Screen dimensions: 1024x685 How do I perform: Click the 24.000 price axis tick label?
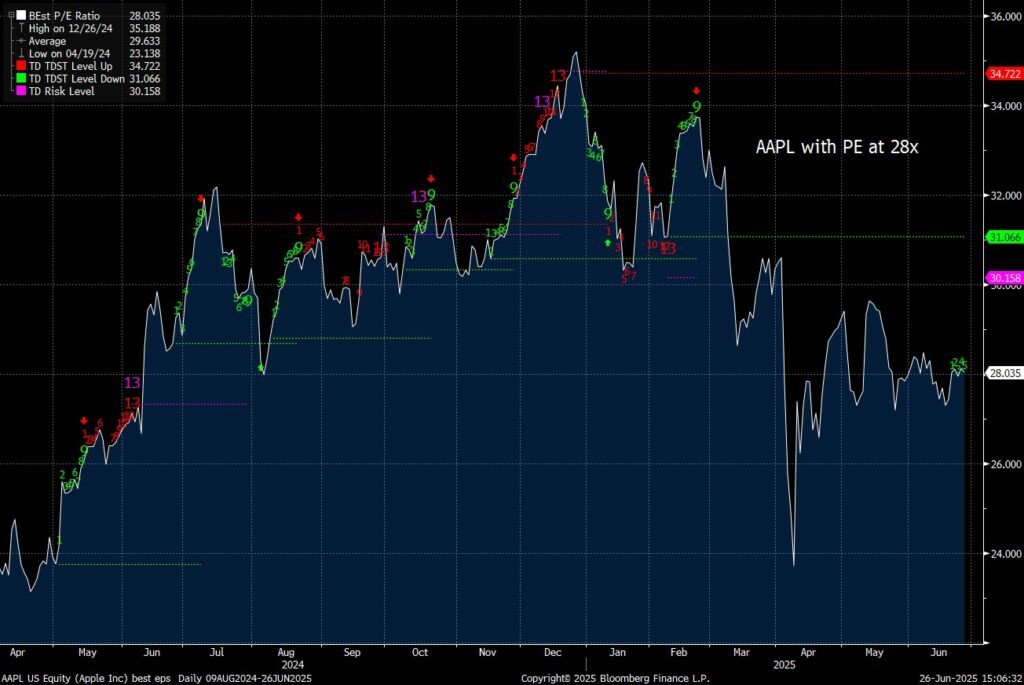[x=1006, y=554]
